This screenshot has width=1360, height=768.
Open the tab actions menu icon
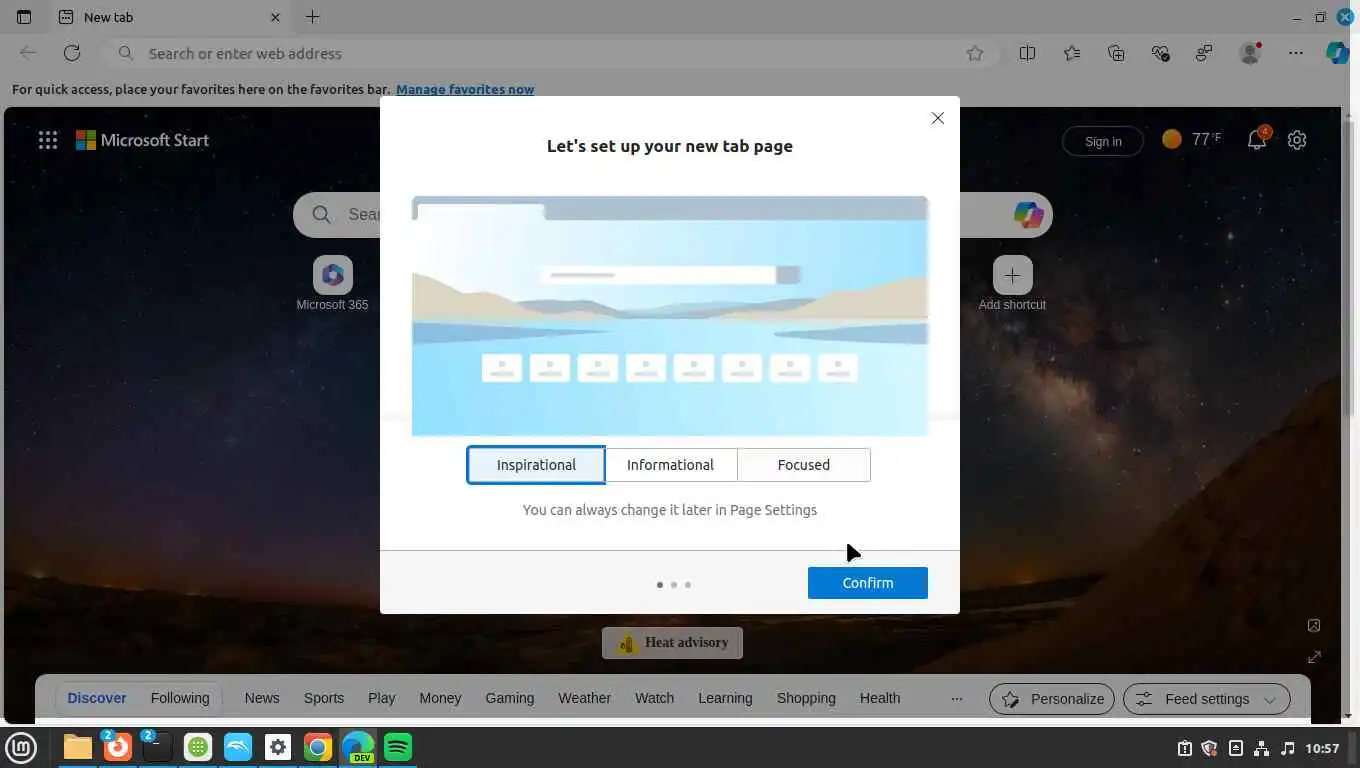point(24,17)
